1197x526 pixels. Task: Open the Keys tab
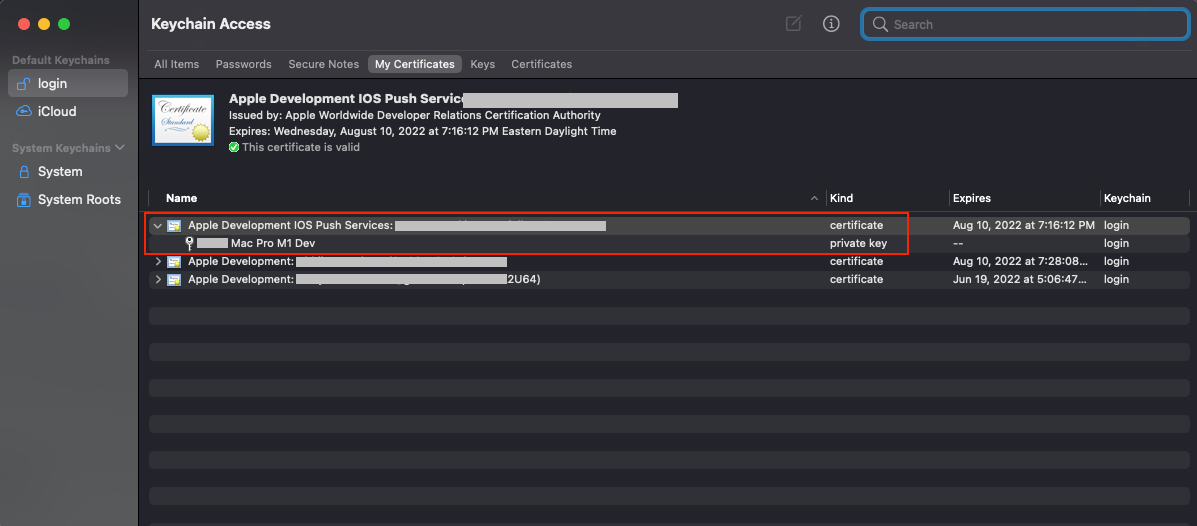coord(482,64)
